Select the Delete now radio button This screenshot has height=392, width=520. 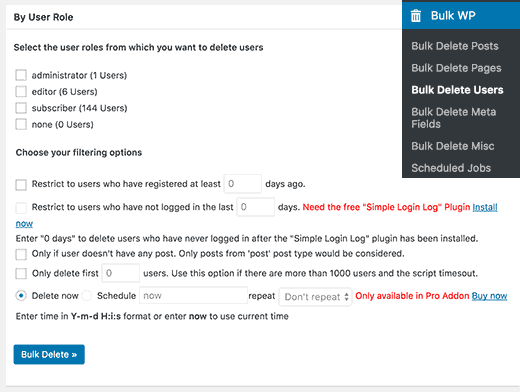click(x=21, y=296)
